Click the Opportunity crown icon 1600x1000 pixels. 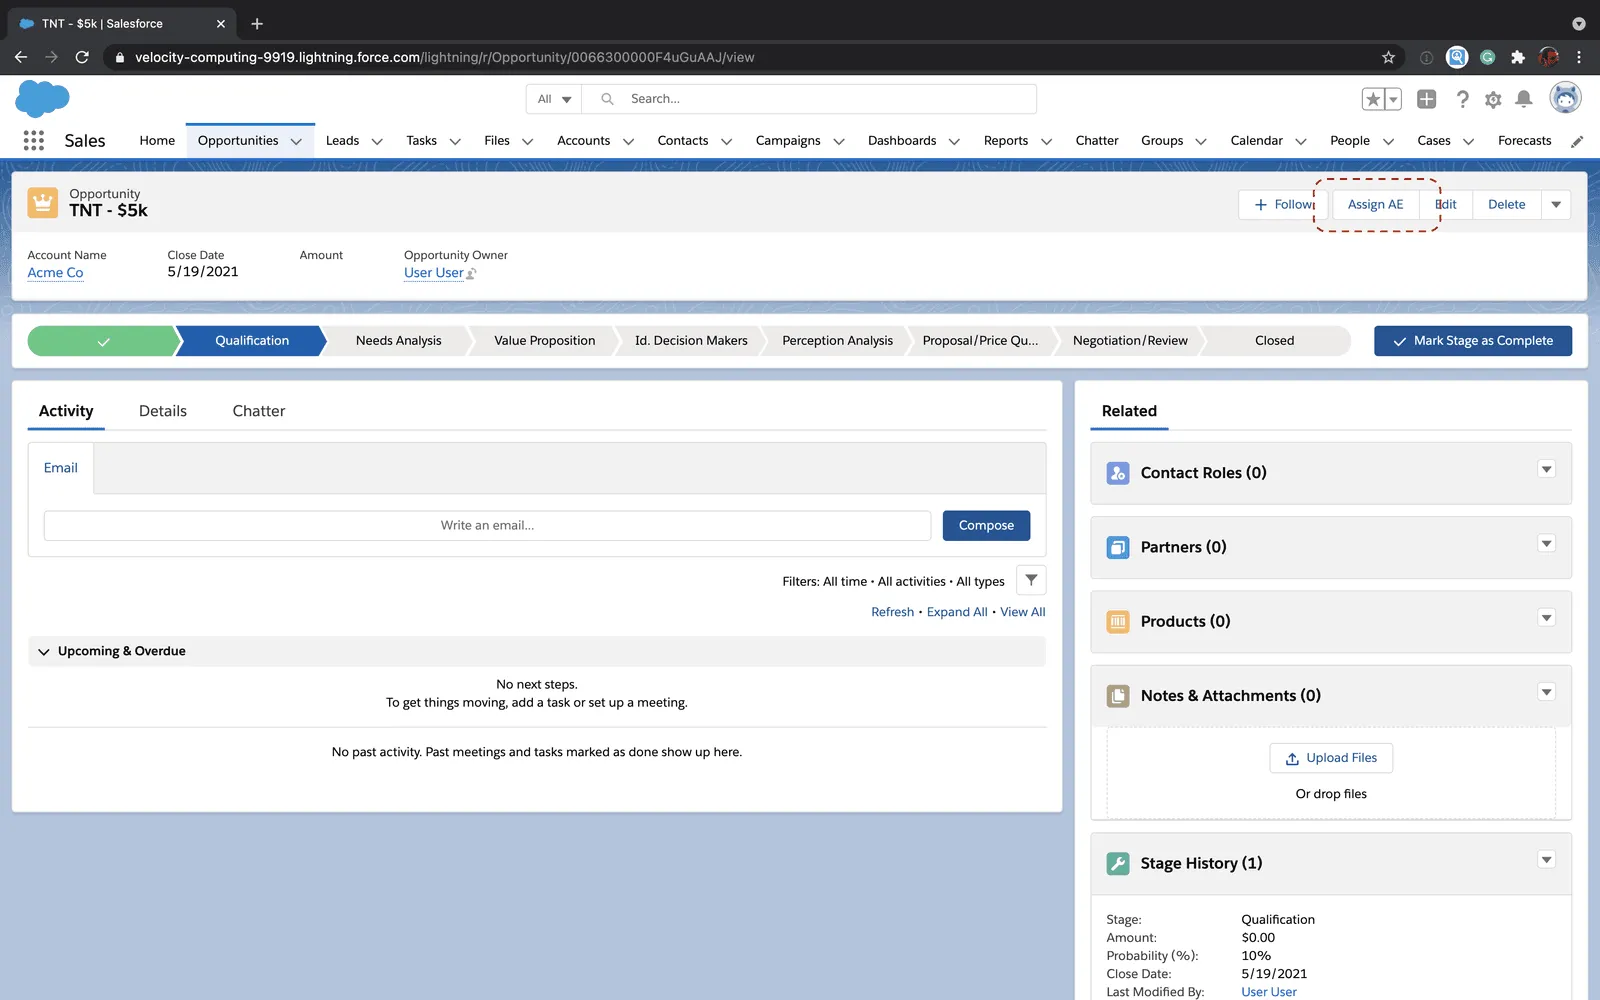(x=42, y=203)
